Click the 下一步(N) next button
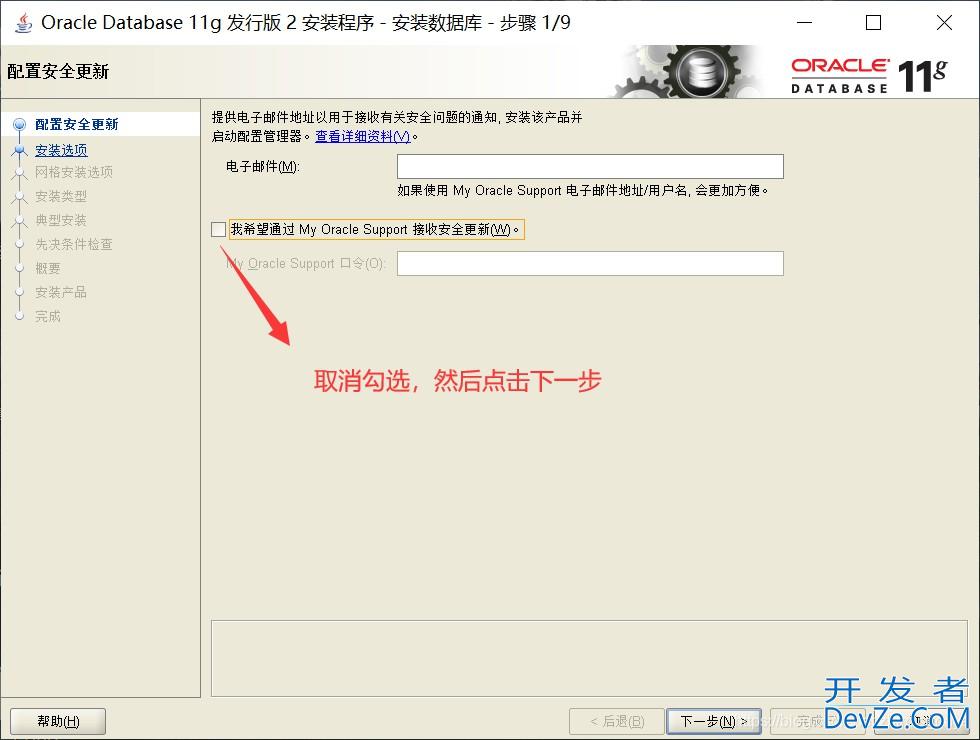980x740 pixels. point(713,721)
